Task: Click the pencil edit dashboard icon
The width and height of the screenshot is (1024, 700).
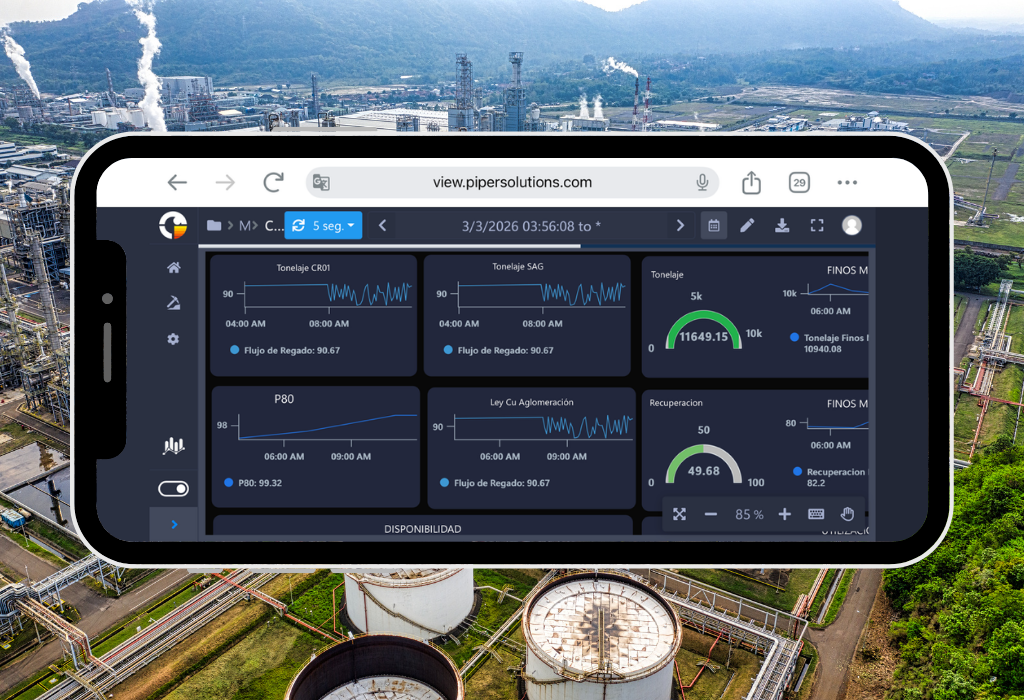Action: [x=747, y=226]
